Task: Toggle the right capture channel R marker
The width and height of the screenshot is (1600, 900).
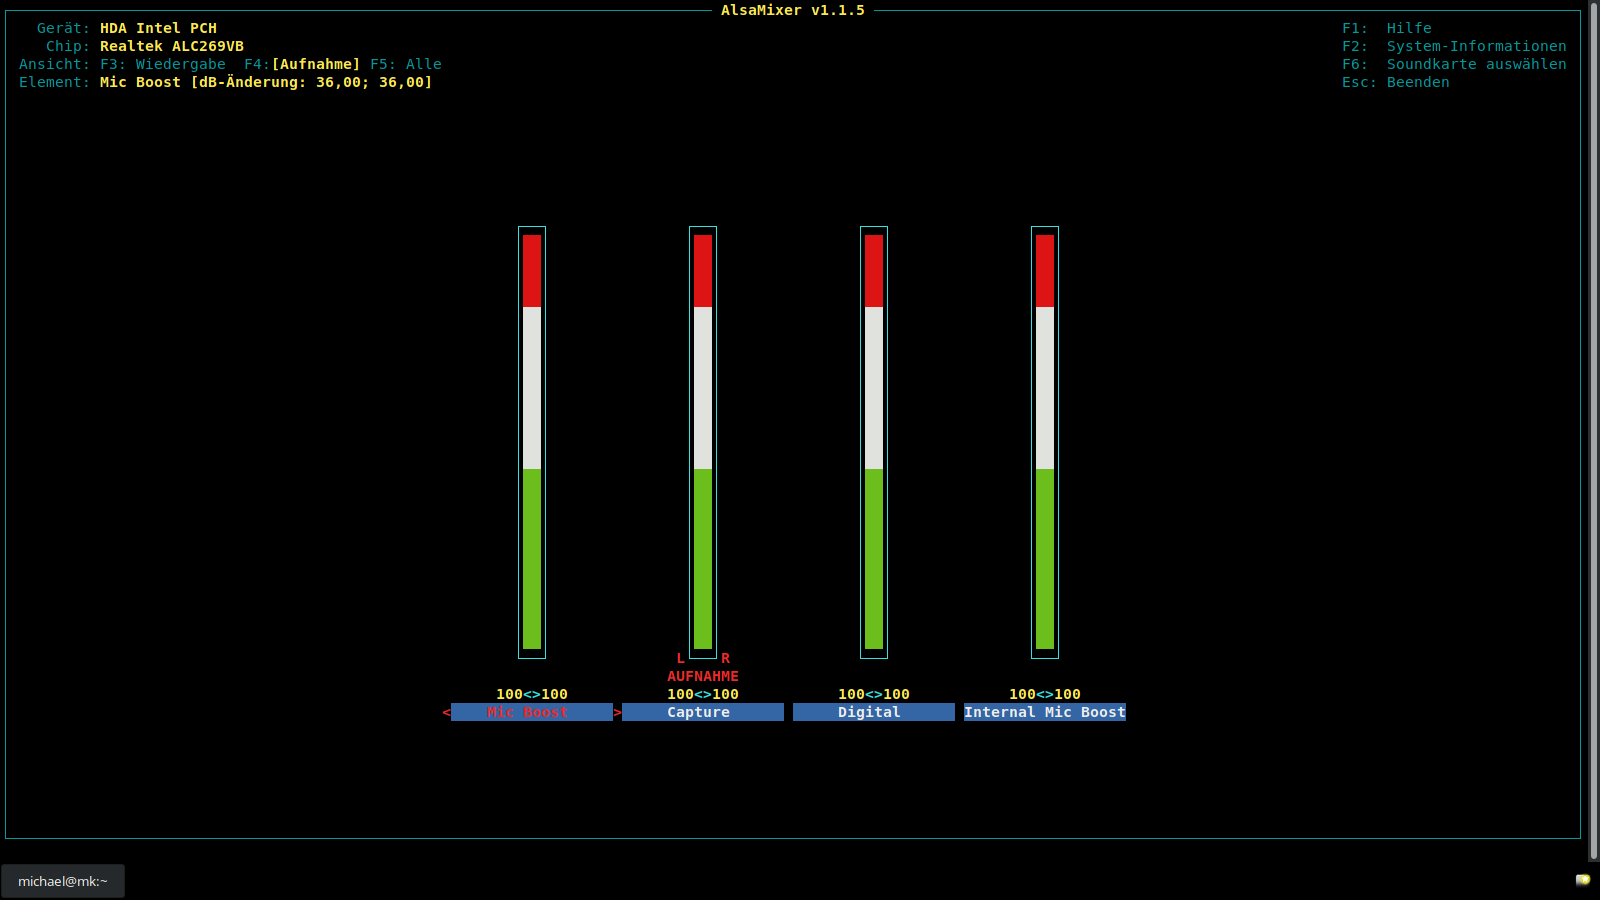Action: 725,658
